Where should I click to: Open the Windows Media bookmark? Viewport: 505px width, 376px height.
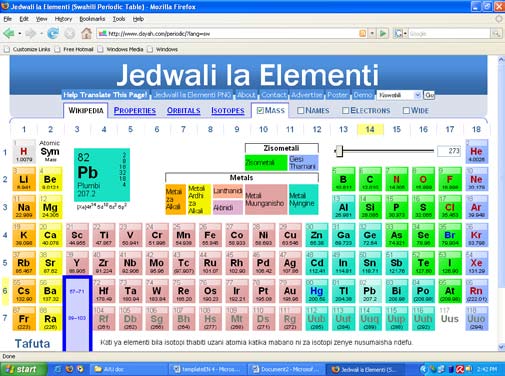pyautogui.click(x=120, y=49)
